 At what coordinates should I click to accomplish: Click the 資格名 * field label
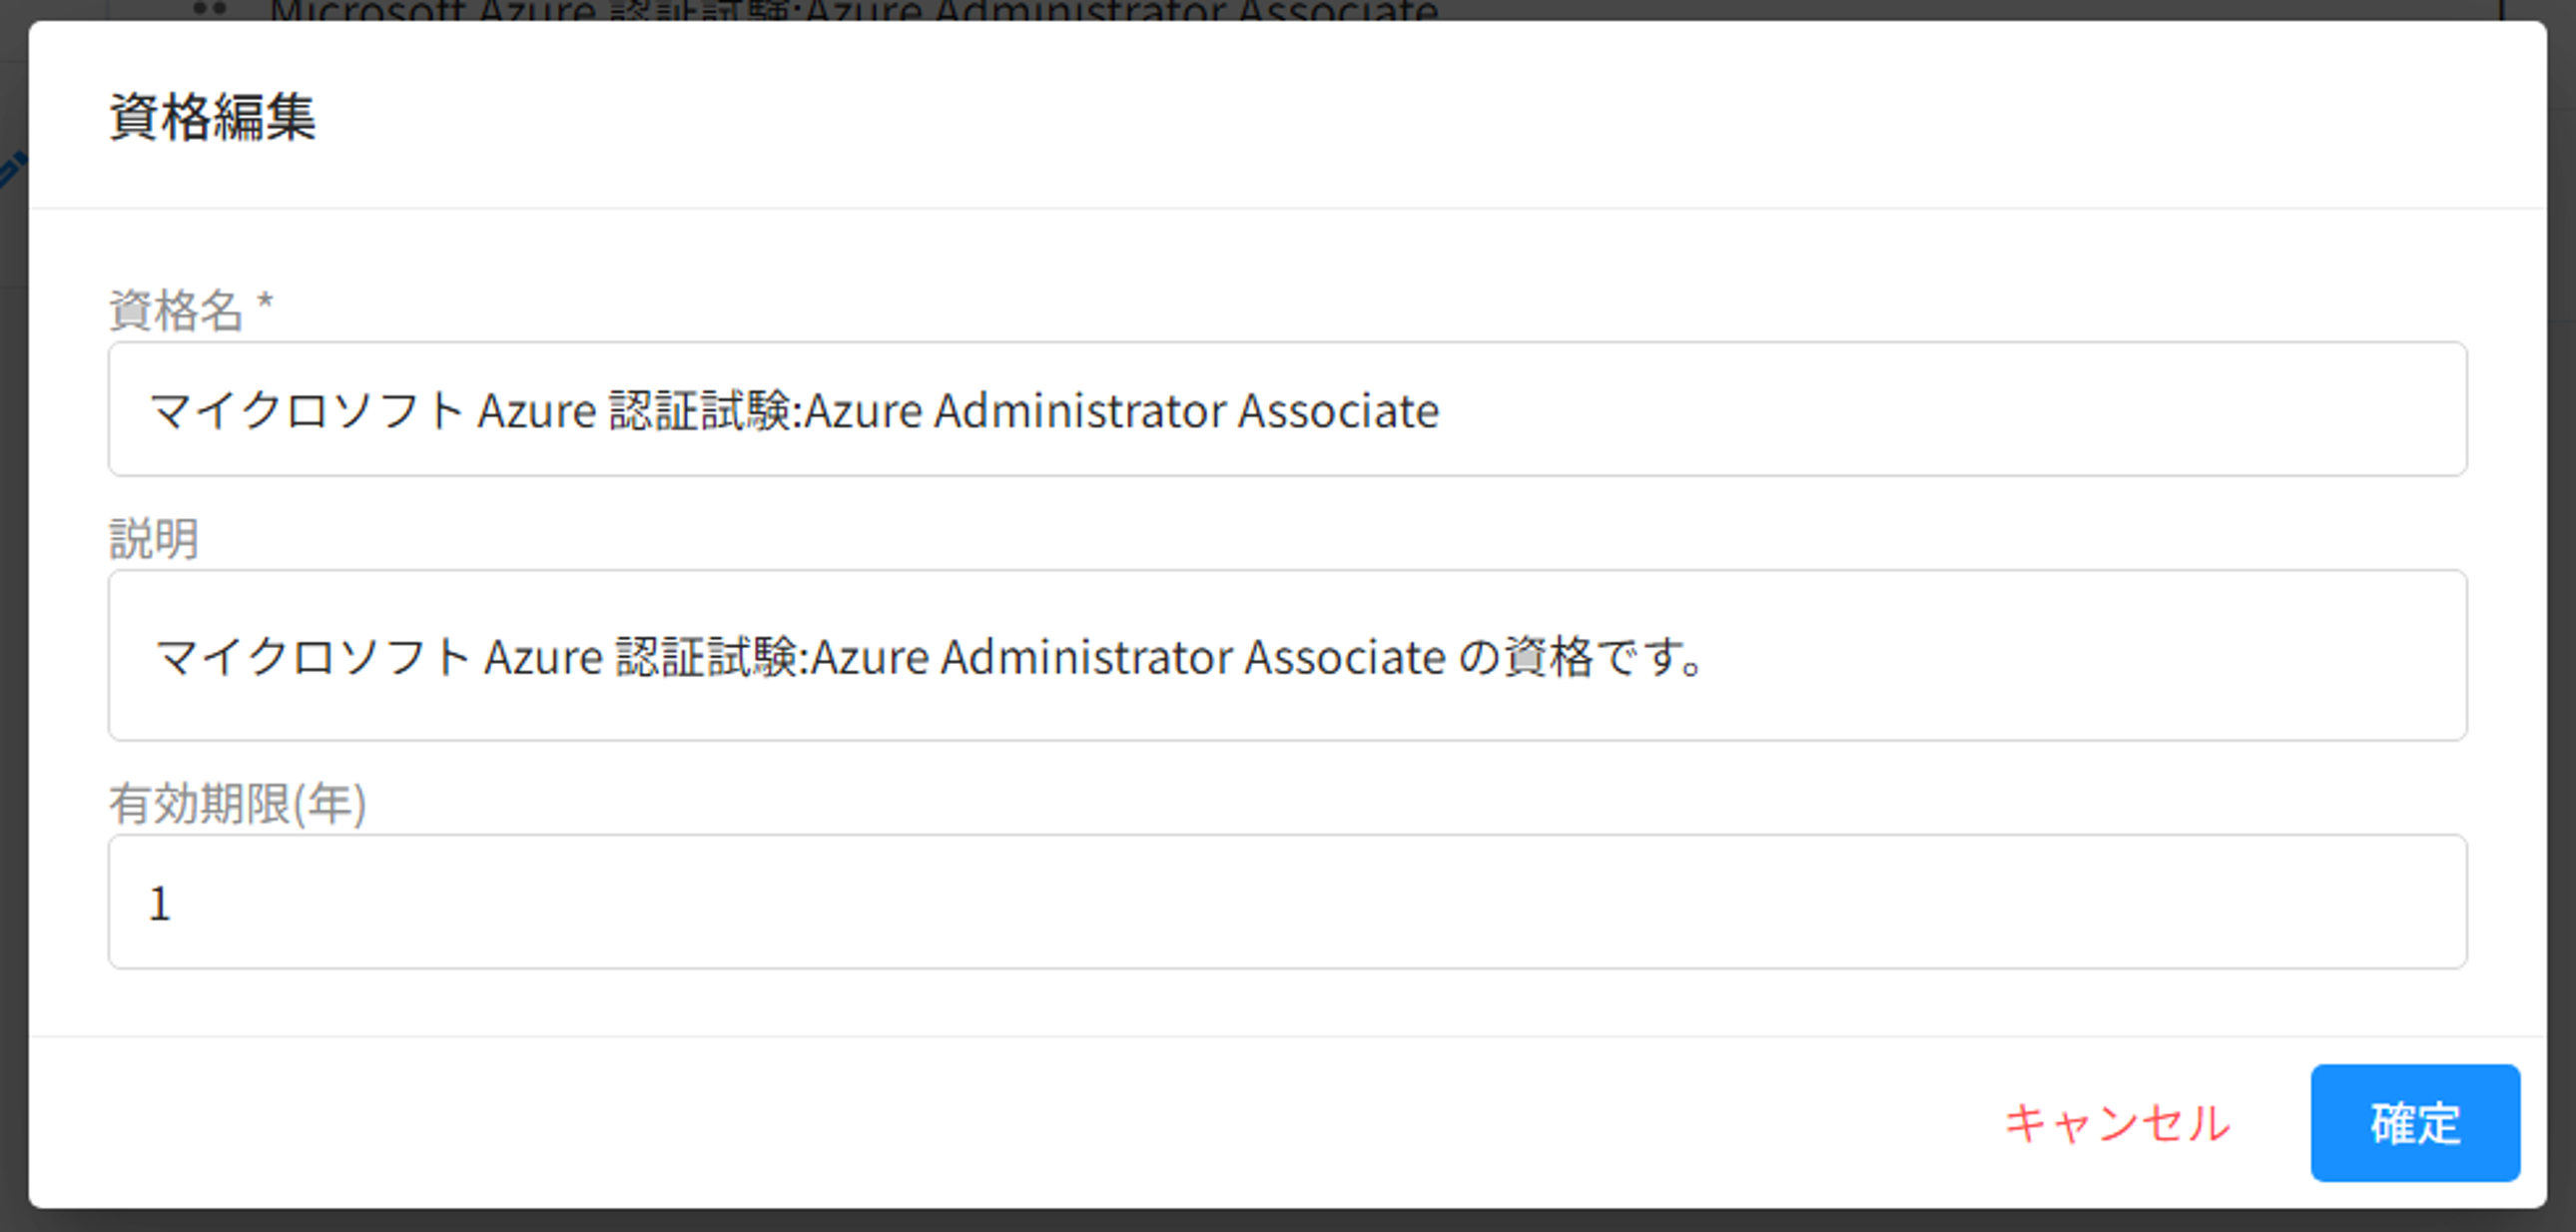click(x=175, y=310)
